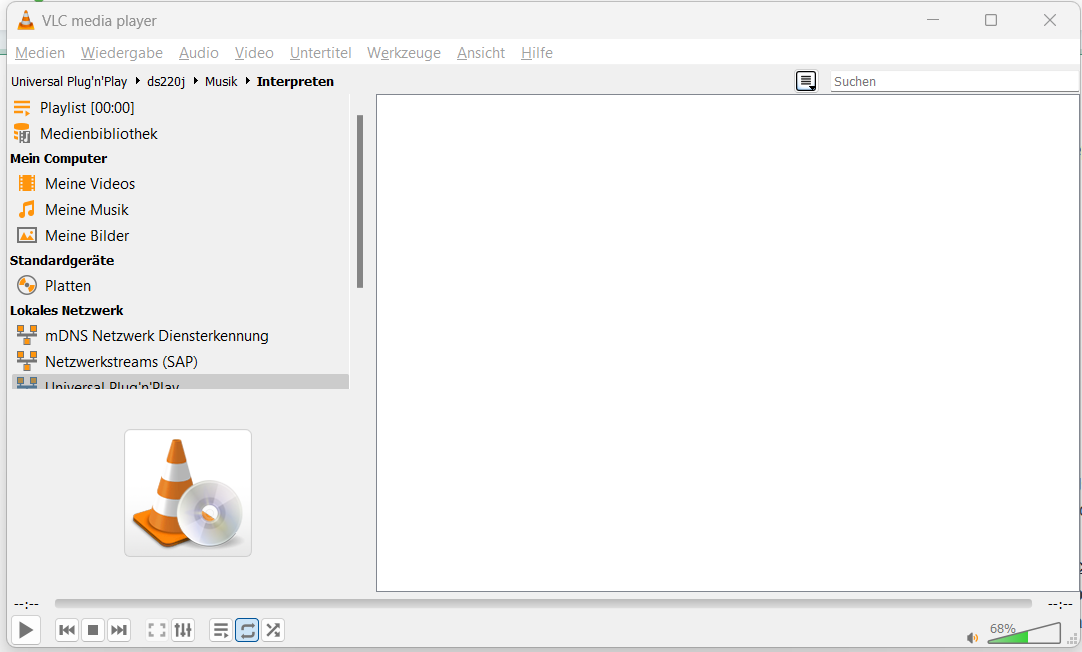
Task: Set volume using the volume slider
Action: pyautogui.click(x=1024, y=633)
